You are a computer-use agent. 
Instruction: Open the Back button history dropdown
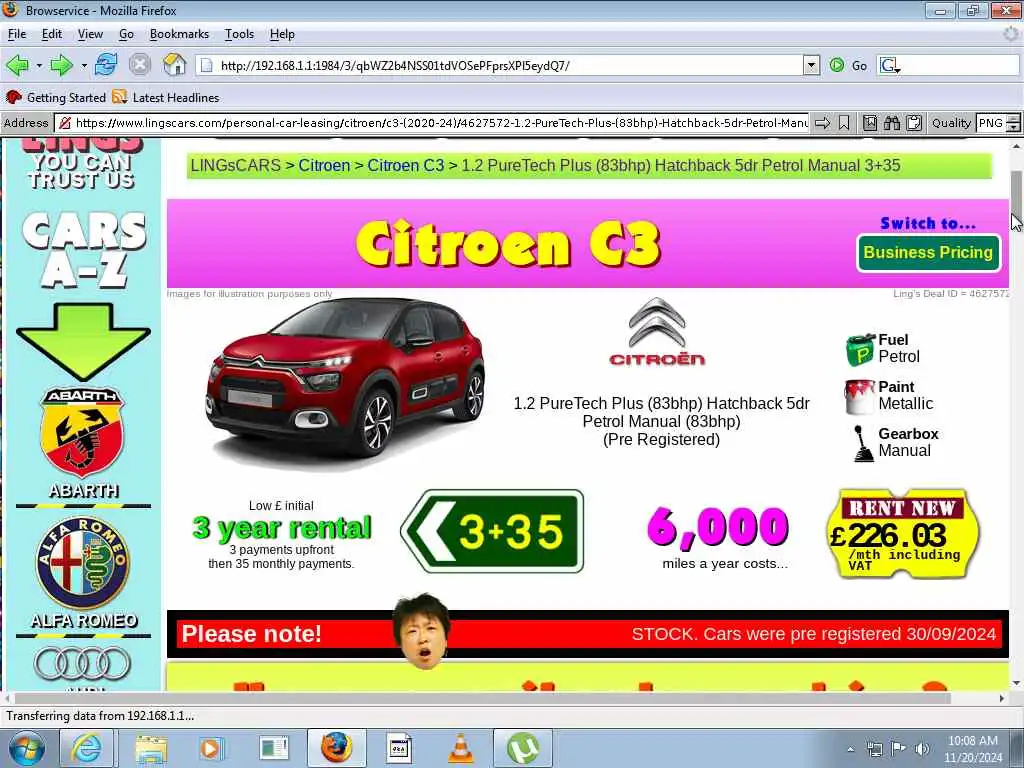coord(39,65)
